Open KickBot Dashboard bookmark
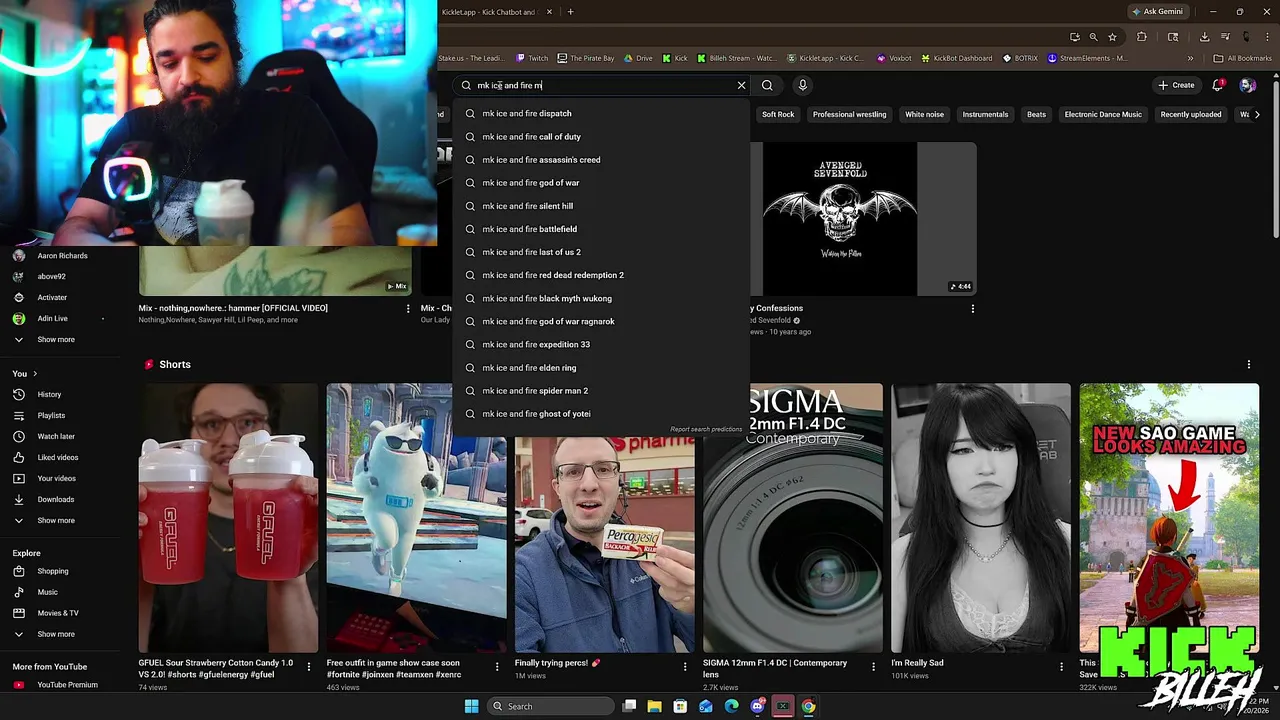This screenshot has height=720, width=1280. click(x=955, y=58)
